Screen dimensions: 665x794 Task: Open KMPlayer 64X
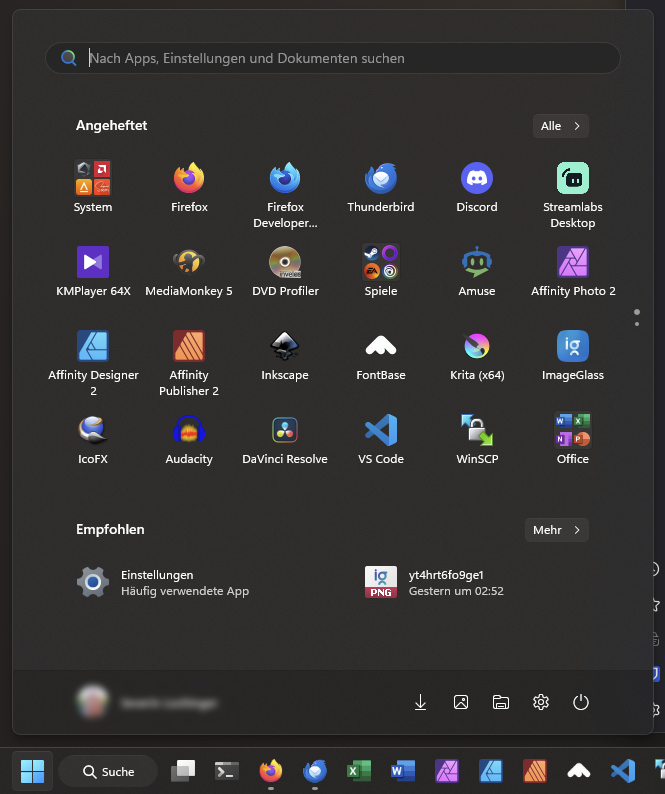tap(93, 270)
